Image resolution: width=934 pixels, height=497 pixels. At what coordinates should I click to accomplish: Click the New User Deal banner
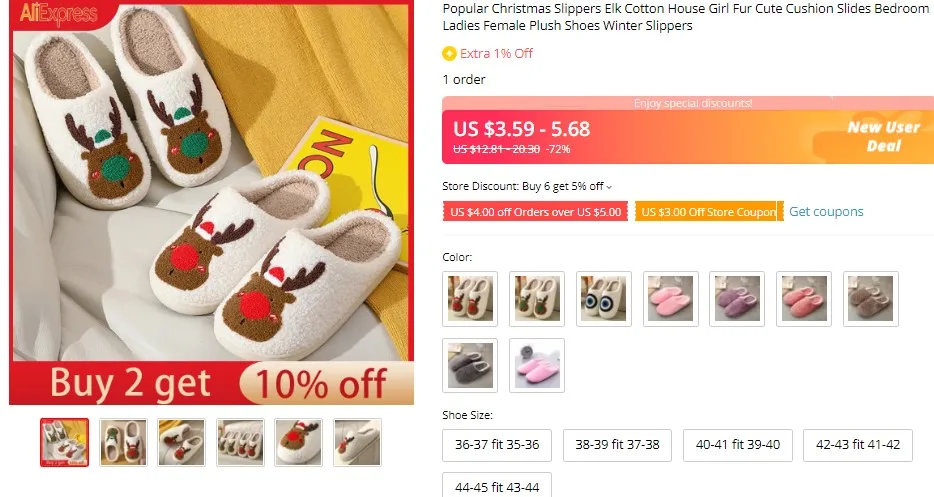pos(883,136)
